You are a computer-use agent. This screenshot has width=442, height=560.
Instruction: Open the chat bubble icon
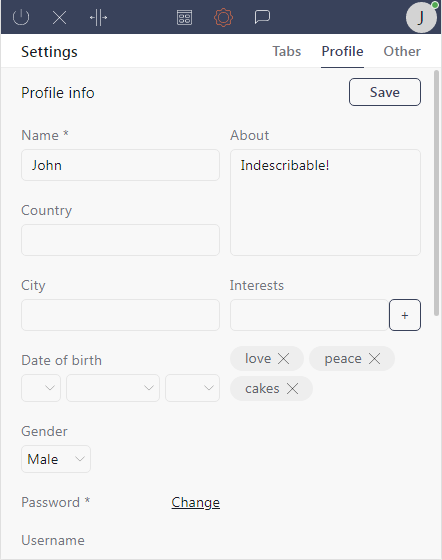click(x=262, y=17)
